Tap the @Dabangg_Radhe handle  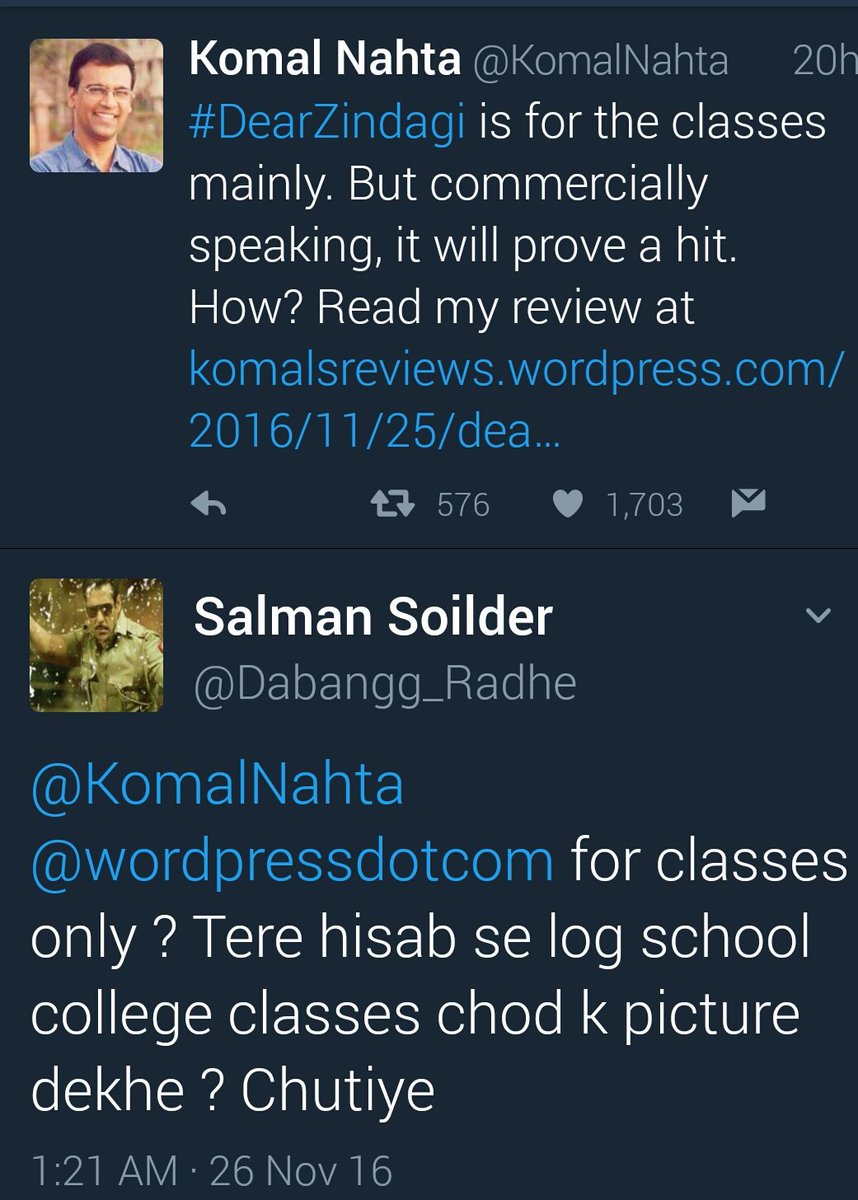click(384, 684)
